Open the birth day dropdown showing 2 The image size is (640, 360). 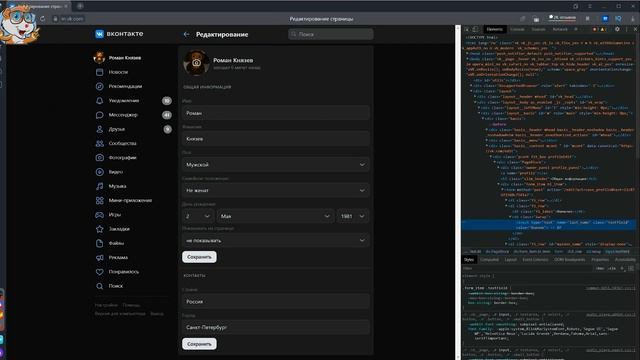click(x=198, y=216)
